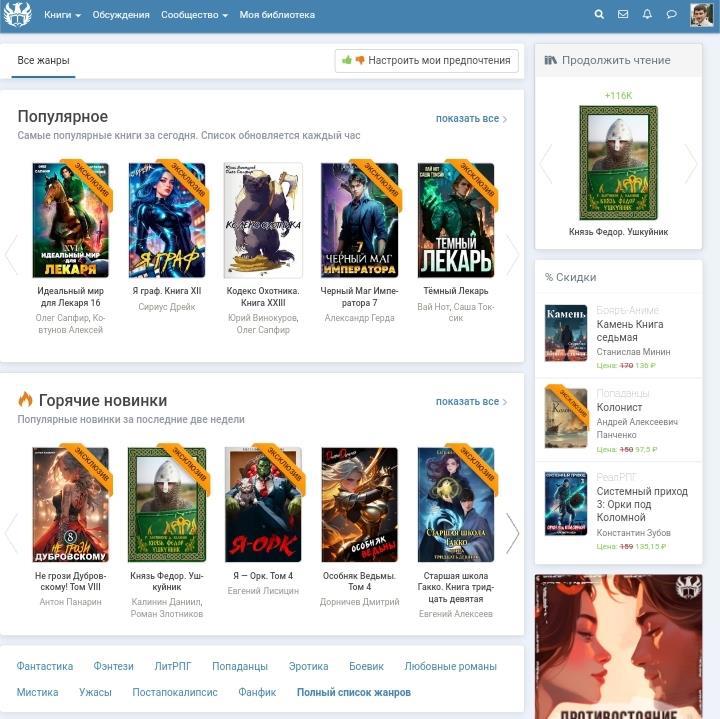720x719 pixels.
Task: Expand the Книги dropdown menu
Action: click(x=62, y=15)
